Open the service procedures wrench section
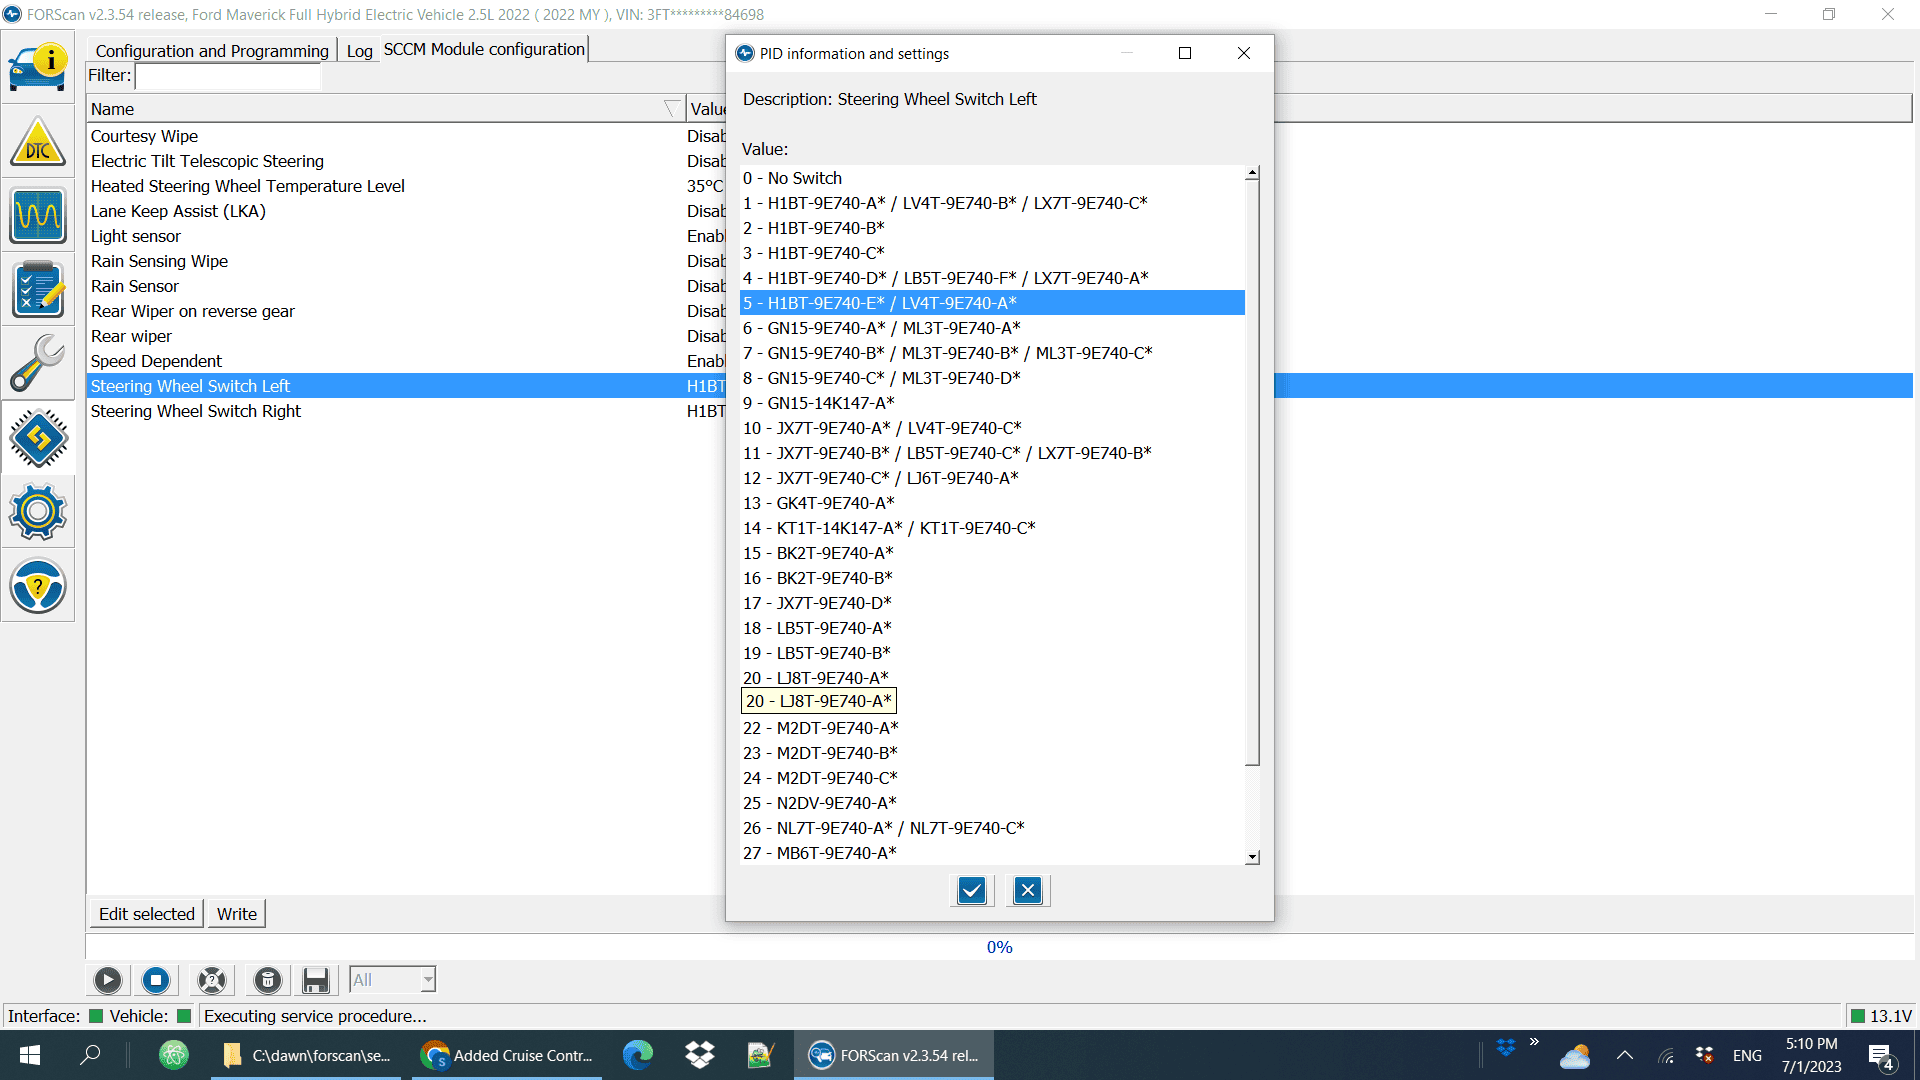The width and height of the screenshot is (1920, 1080). click(x=38, y=363)
